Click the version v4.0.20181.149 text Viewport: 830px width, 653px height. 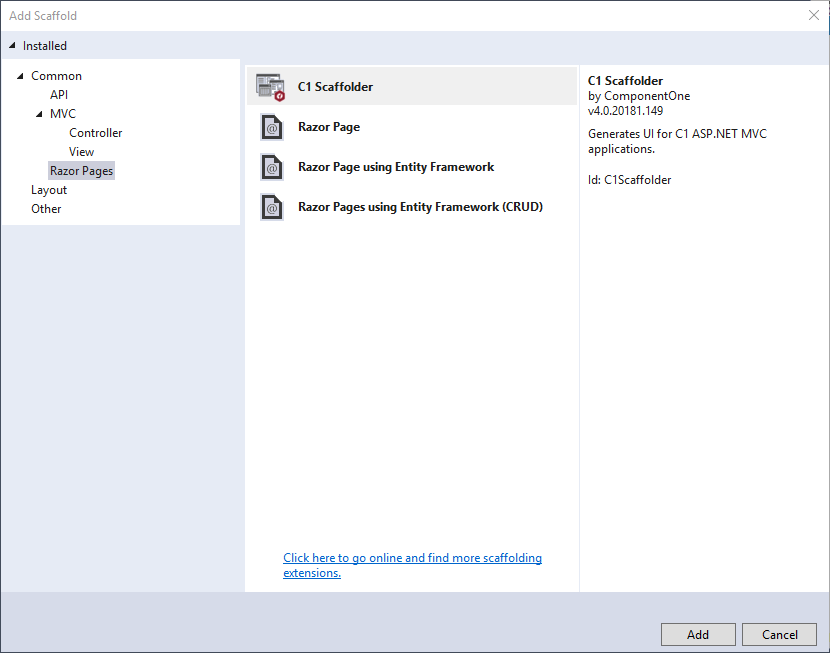[625, 111]
